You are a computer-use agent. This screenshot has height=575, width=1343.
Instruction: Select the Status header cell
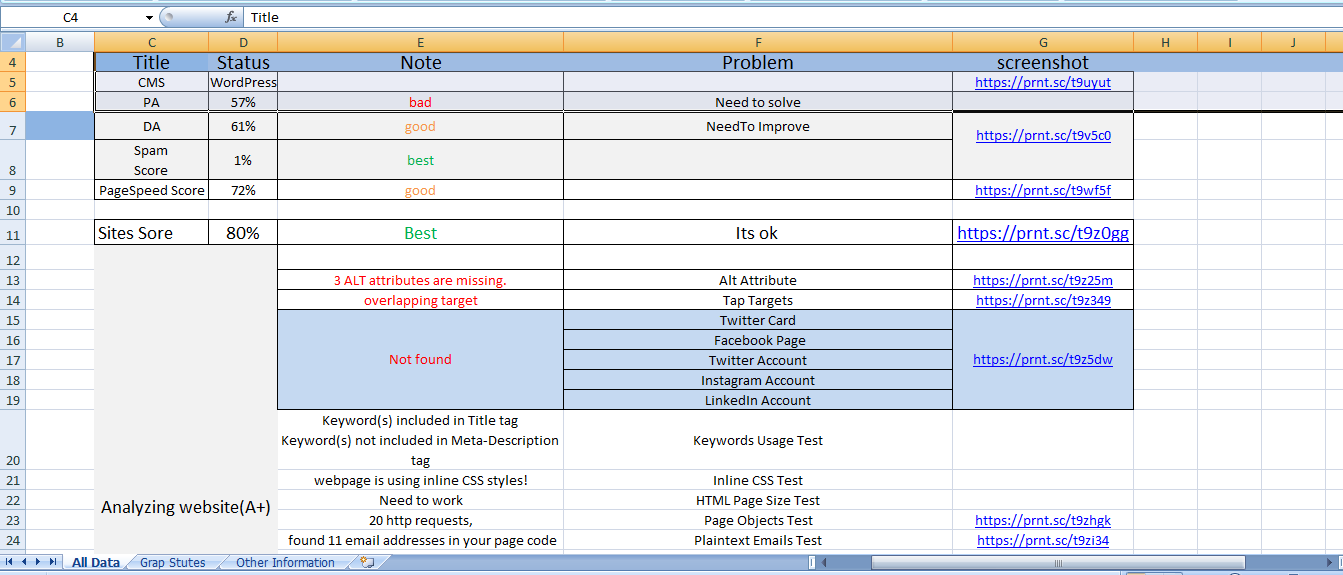243,62
